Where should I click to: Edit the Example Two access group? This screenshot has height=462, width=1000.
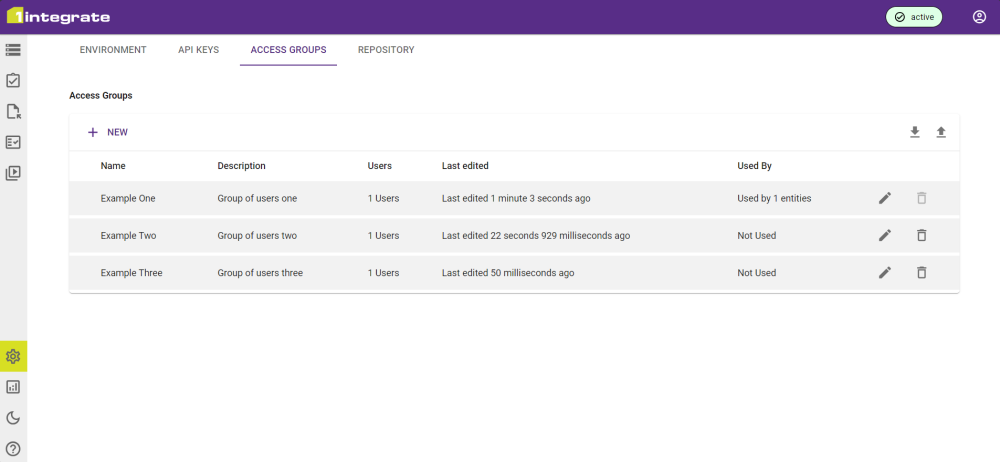coord(884,235)
